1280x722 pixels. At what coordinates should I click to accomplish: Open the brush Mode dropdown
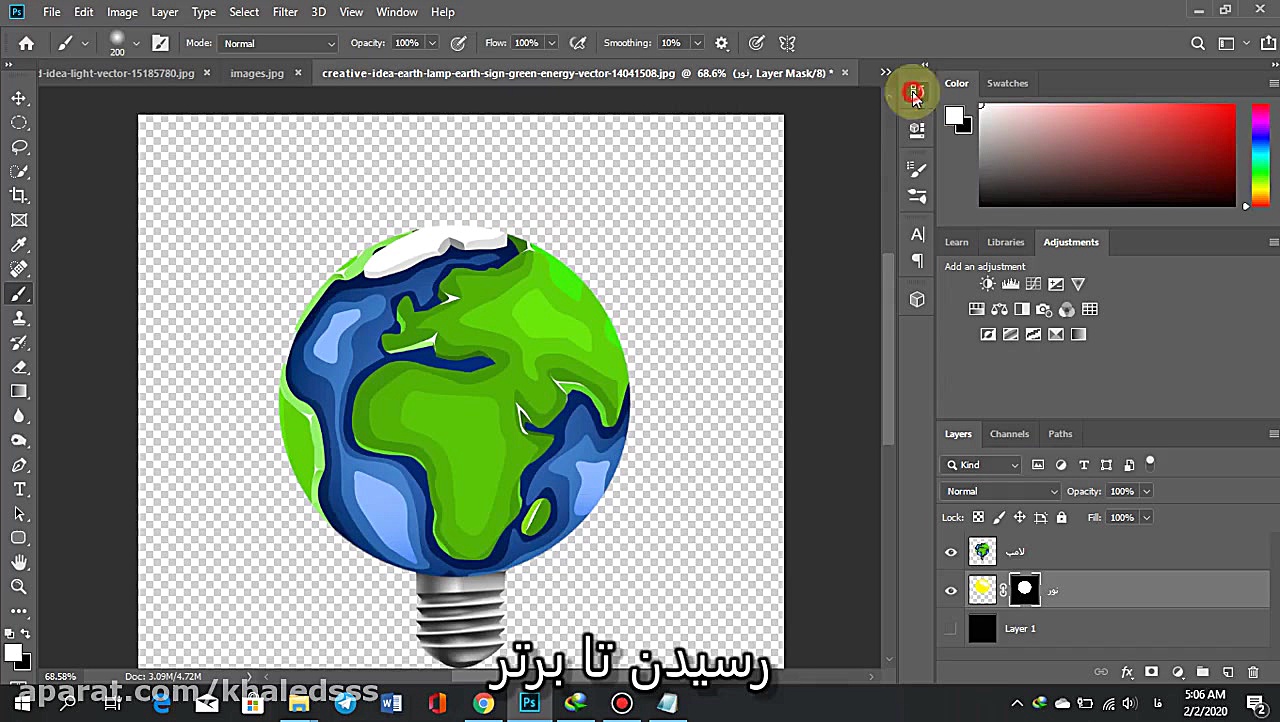(279, 43)
